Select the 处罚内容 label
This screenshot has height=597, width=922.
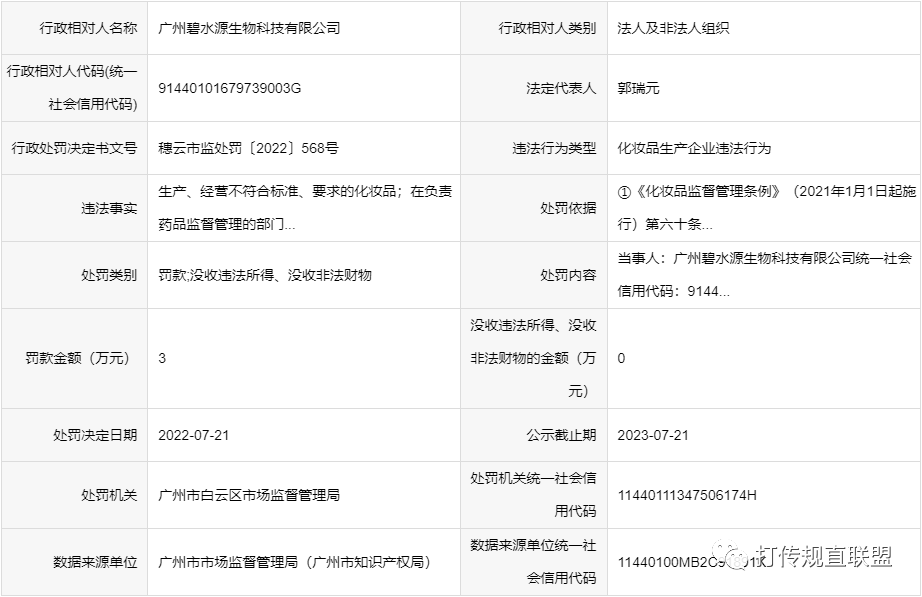click(568, 275)
